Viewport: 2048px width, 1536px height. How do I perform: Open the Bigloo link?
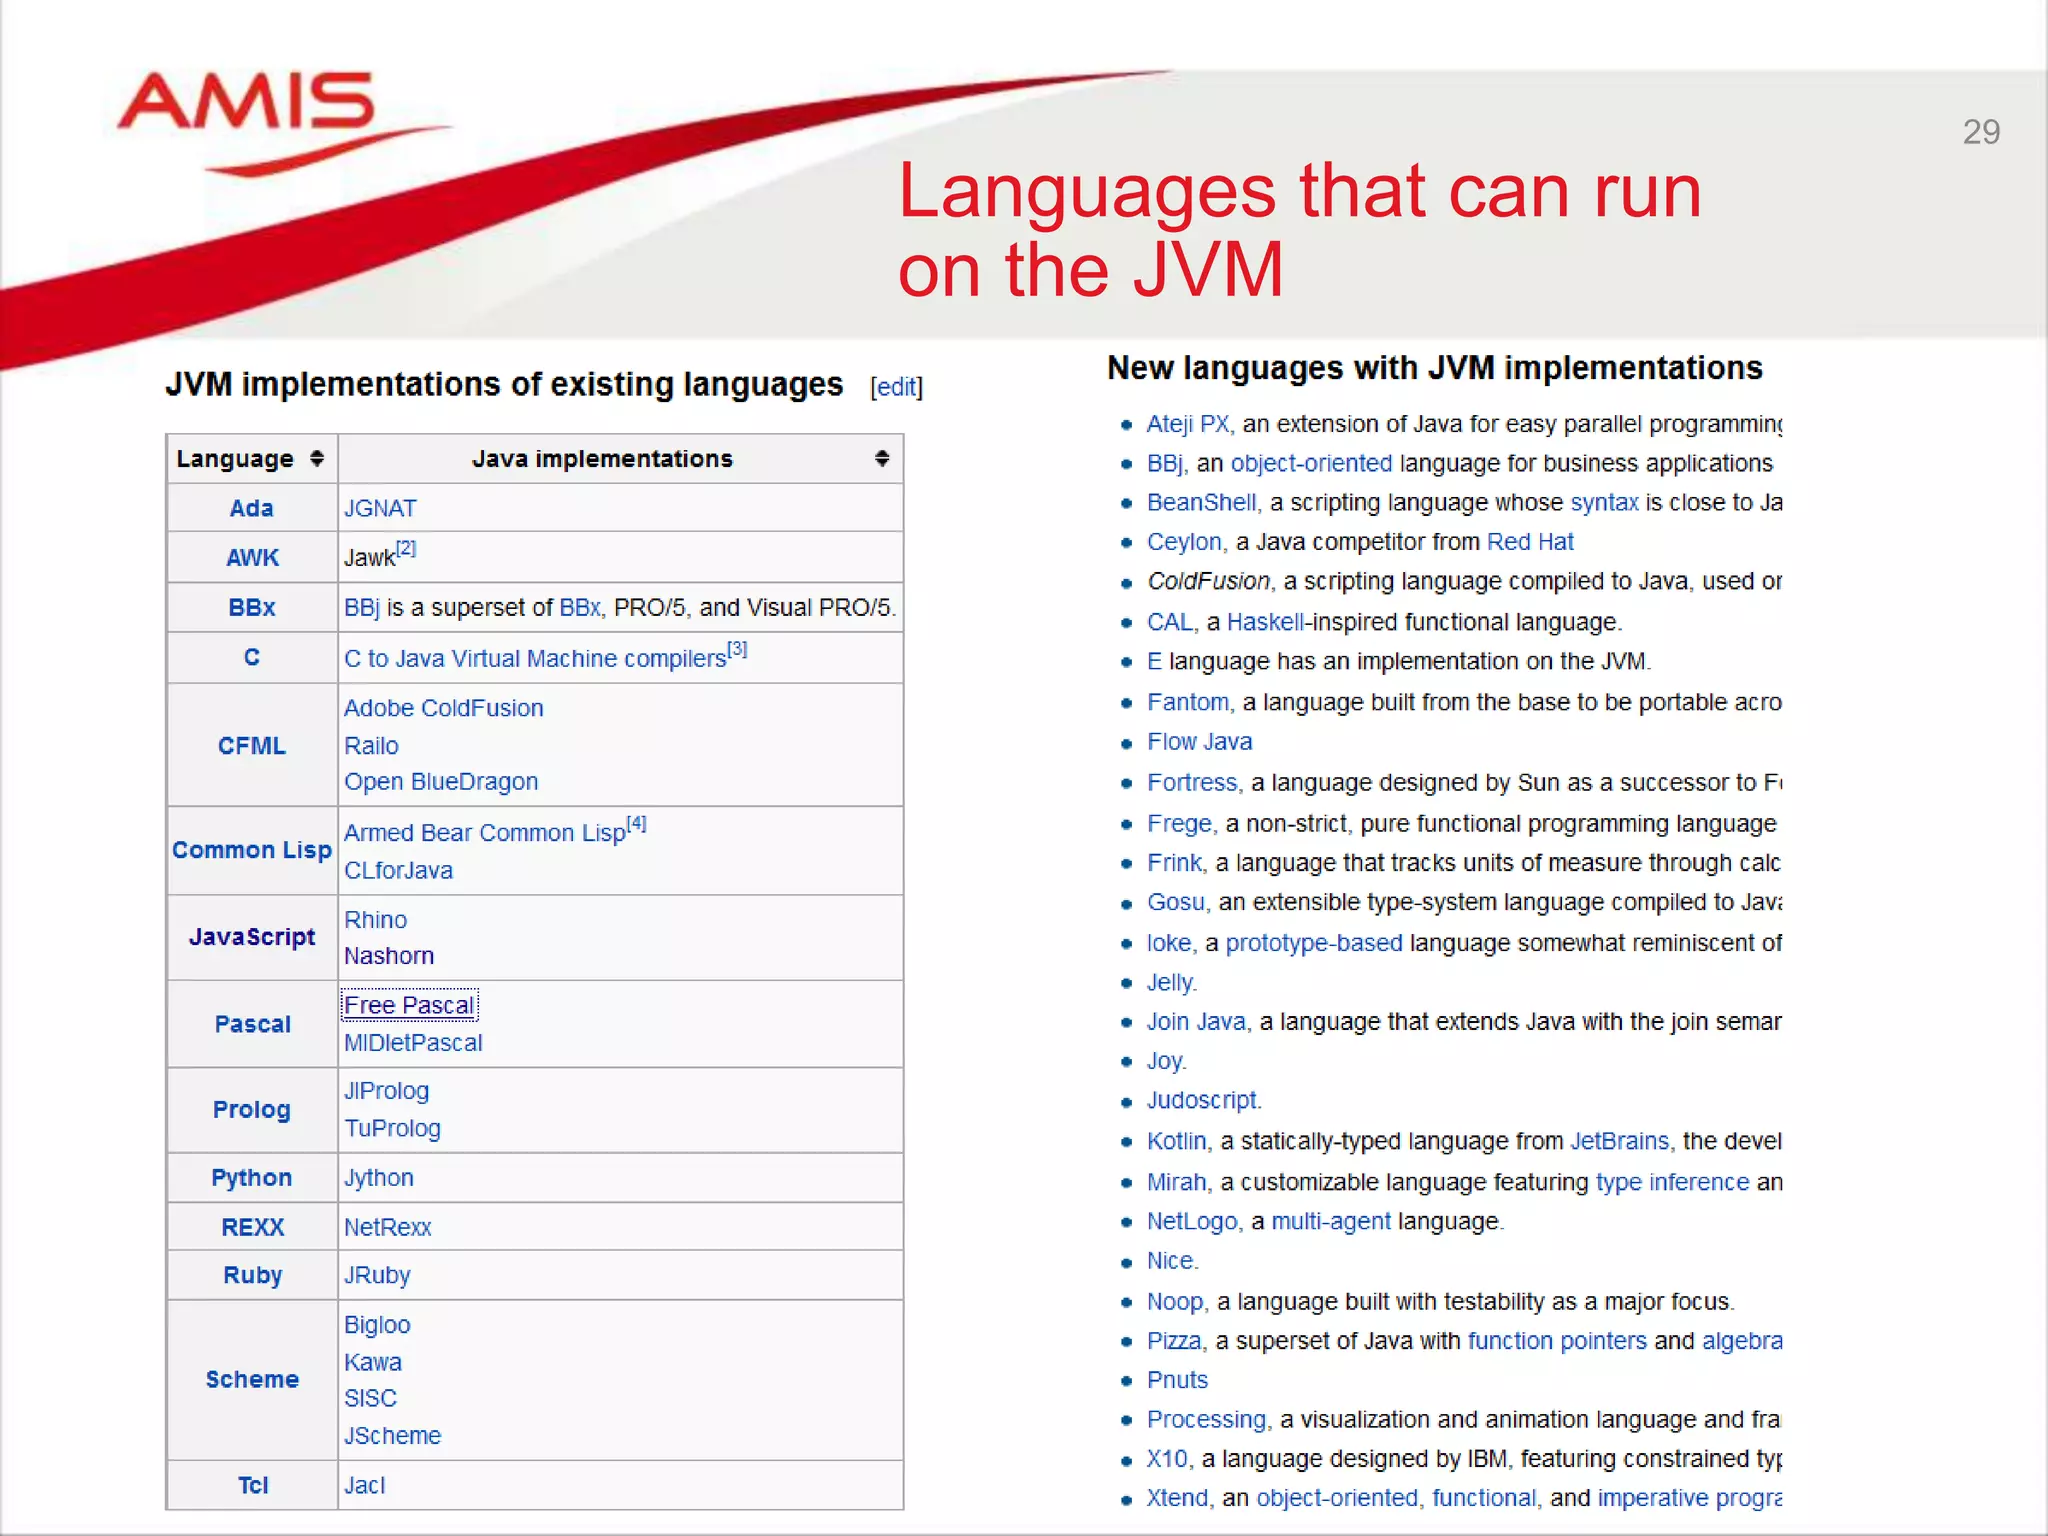[377, 1325]
